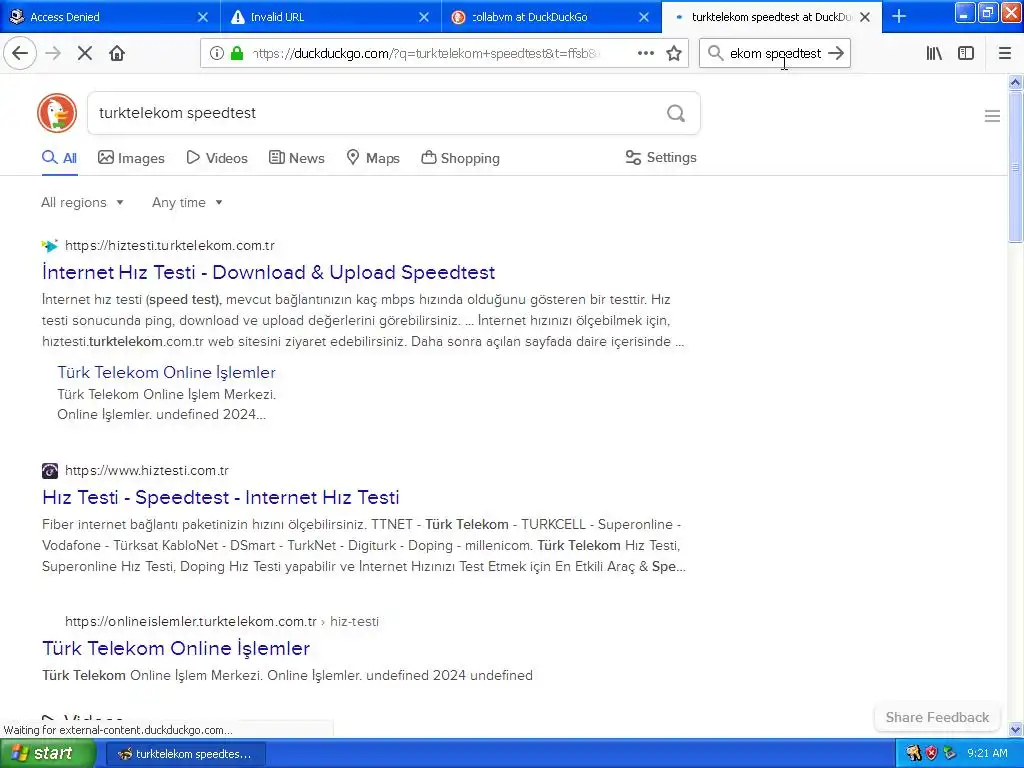The image size is (1024, 768).
Task: Switch to Shopping results
Action: coord(460,158)
